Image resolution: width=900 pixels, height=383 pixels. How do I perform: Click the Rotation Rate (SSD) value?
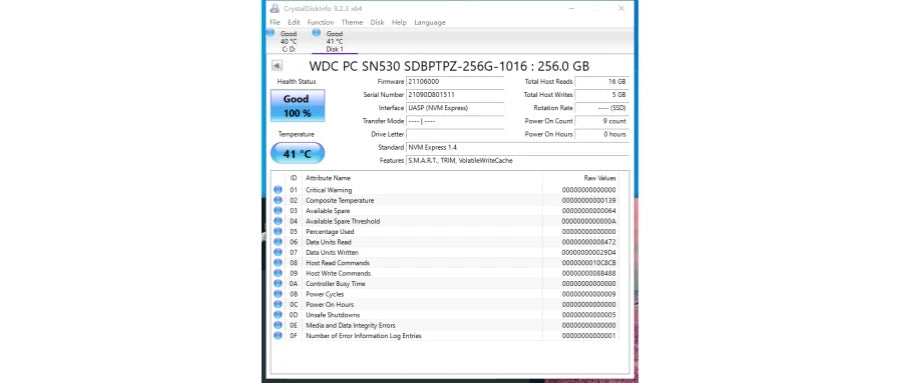pos(602,108)
